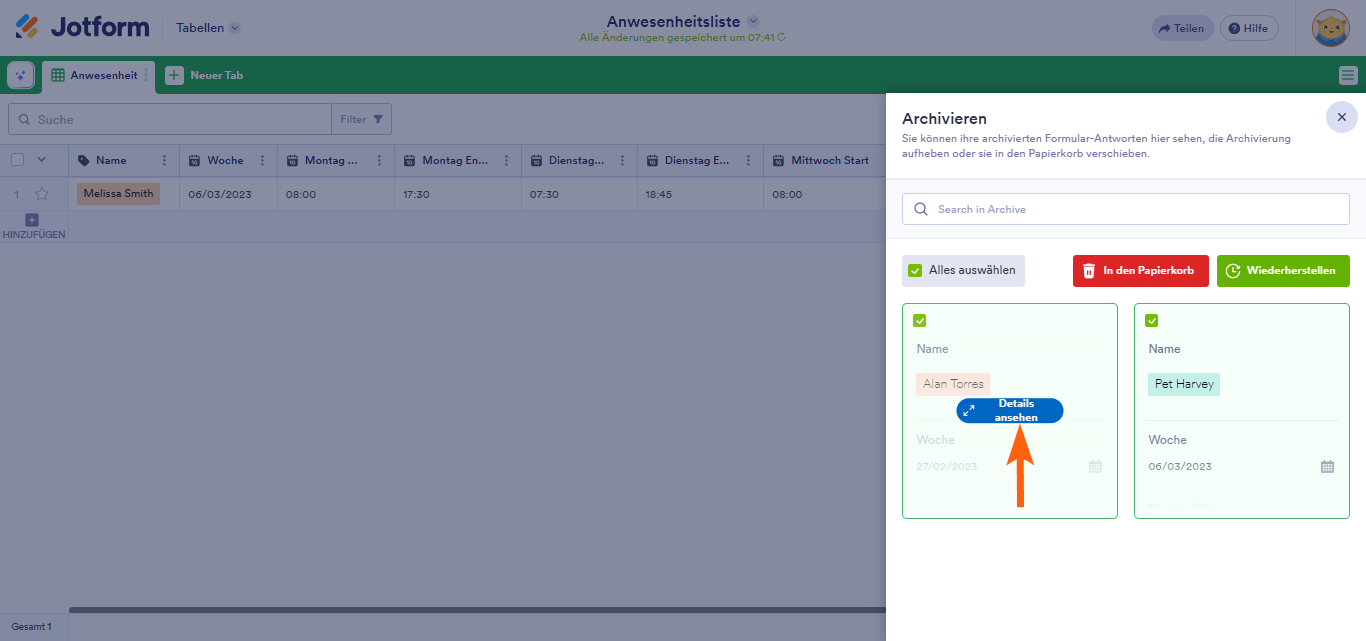This screenshot has width=1366, height=641.
Task: Open the Anwesenheitsliste title dropdown arrow
Action: 753,21
